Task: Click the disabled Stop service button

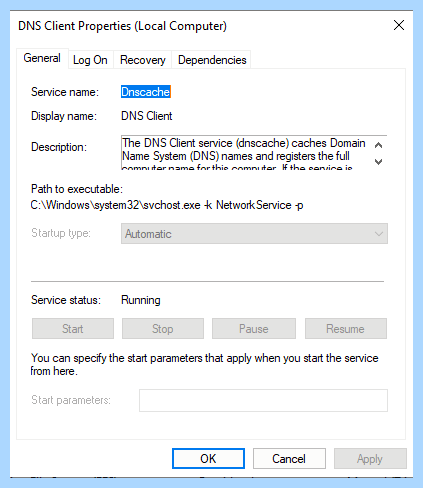Action: [163, 329]
